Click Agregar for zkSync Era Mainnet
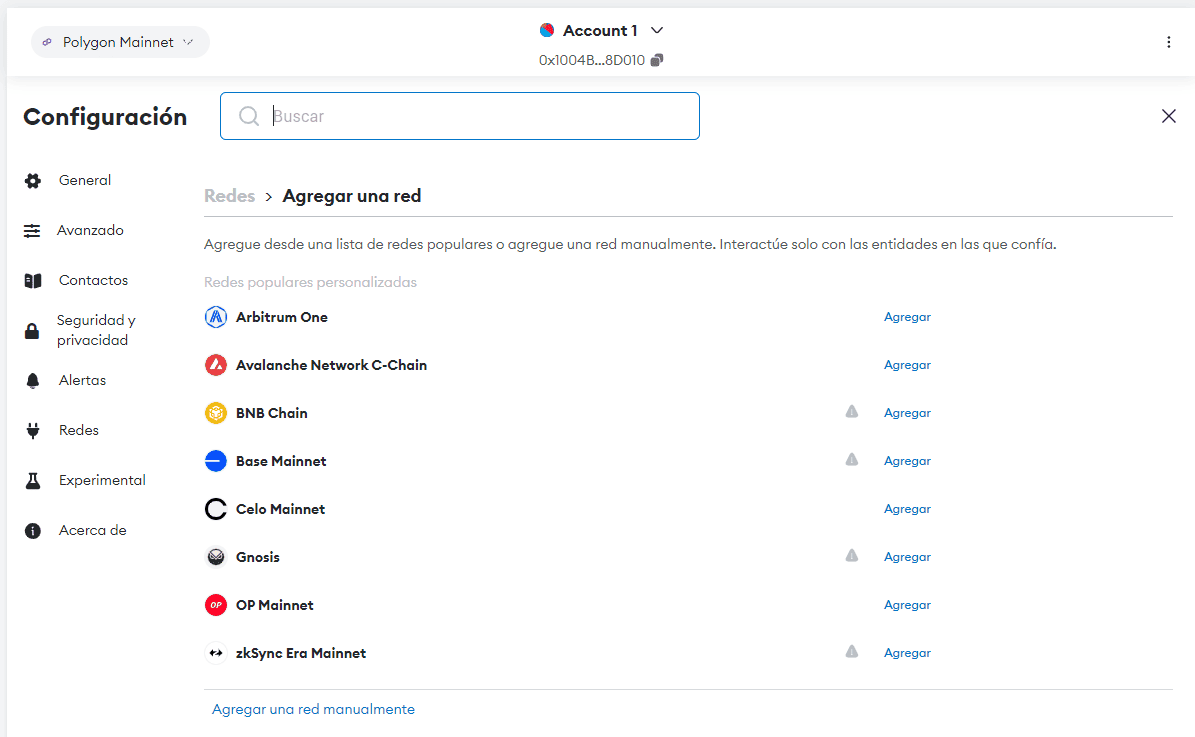This screenshot has height=737, width=1195. coord(907,653)
